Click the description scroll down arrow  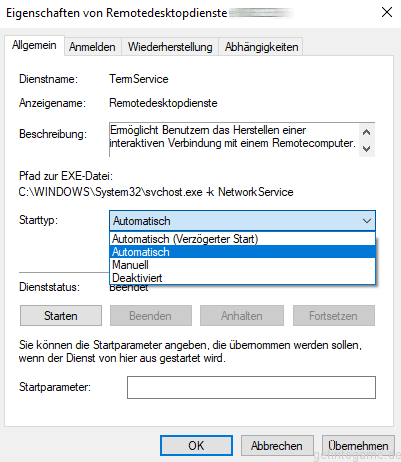point(367,149)
